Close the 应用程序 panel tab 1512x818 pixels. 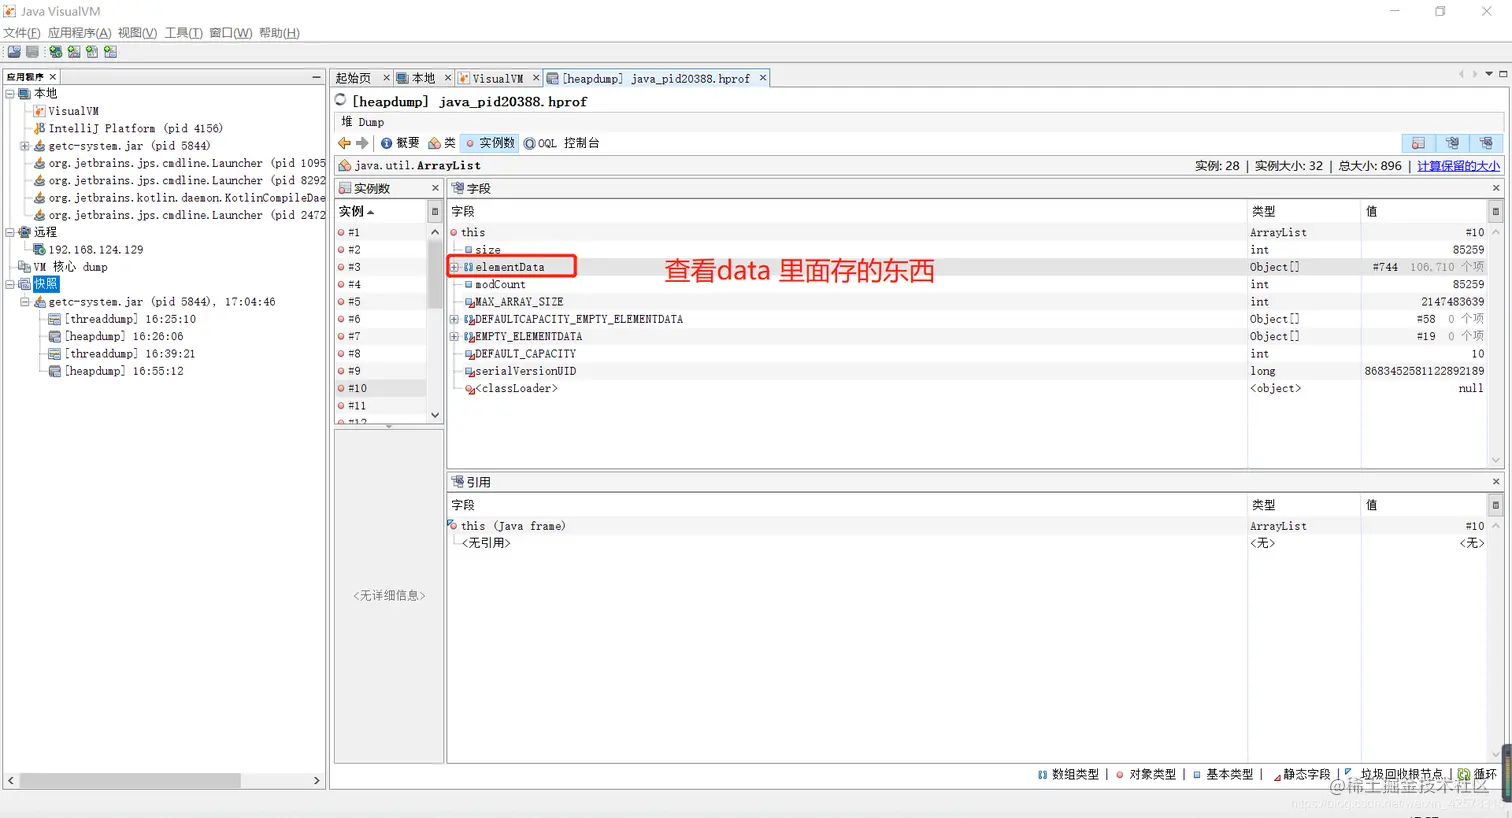[53, 77]
